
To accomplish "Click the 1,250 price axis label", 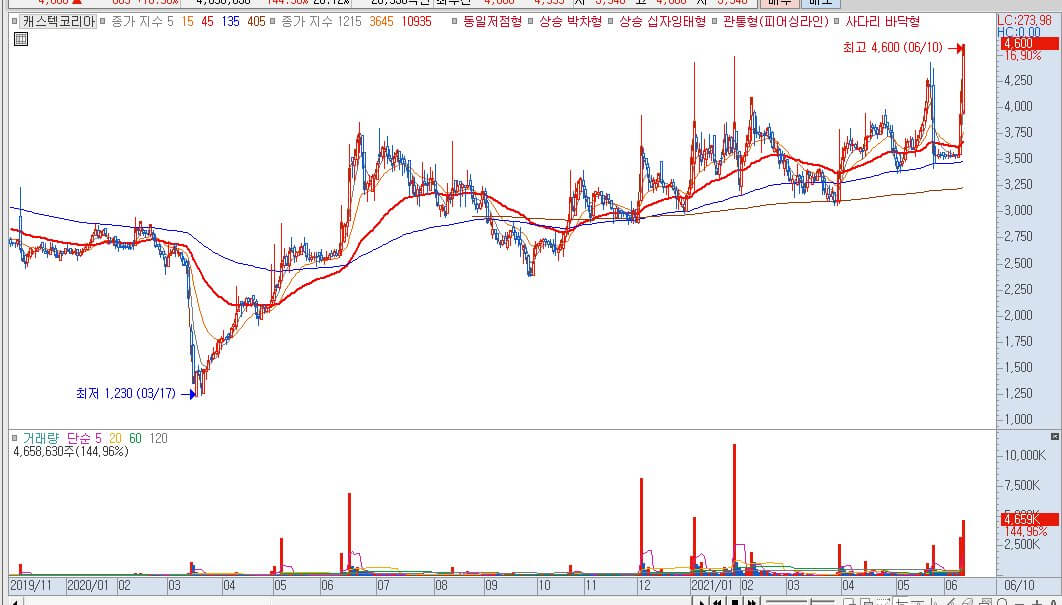I will click(1018, 393).
